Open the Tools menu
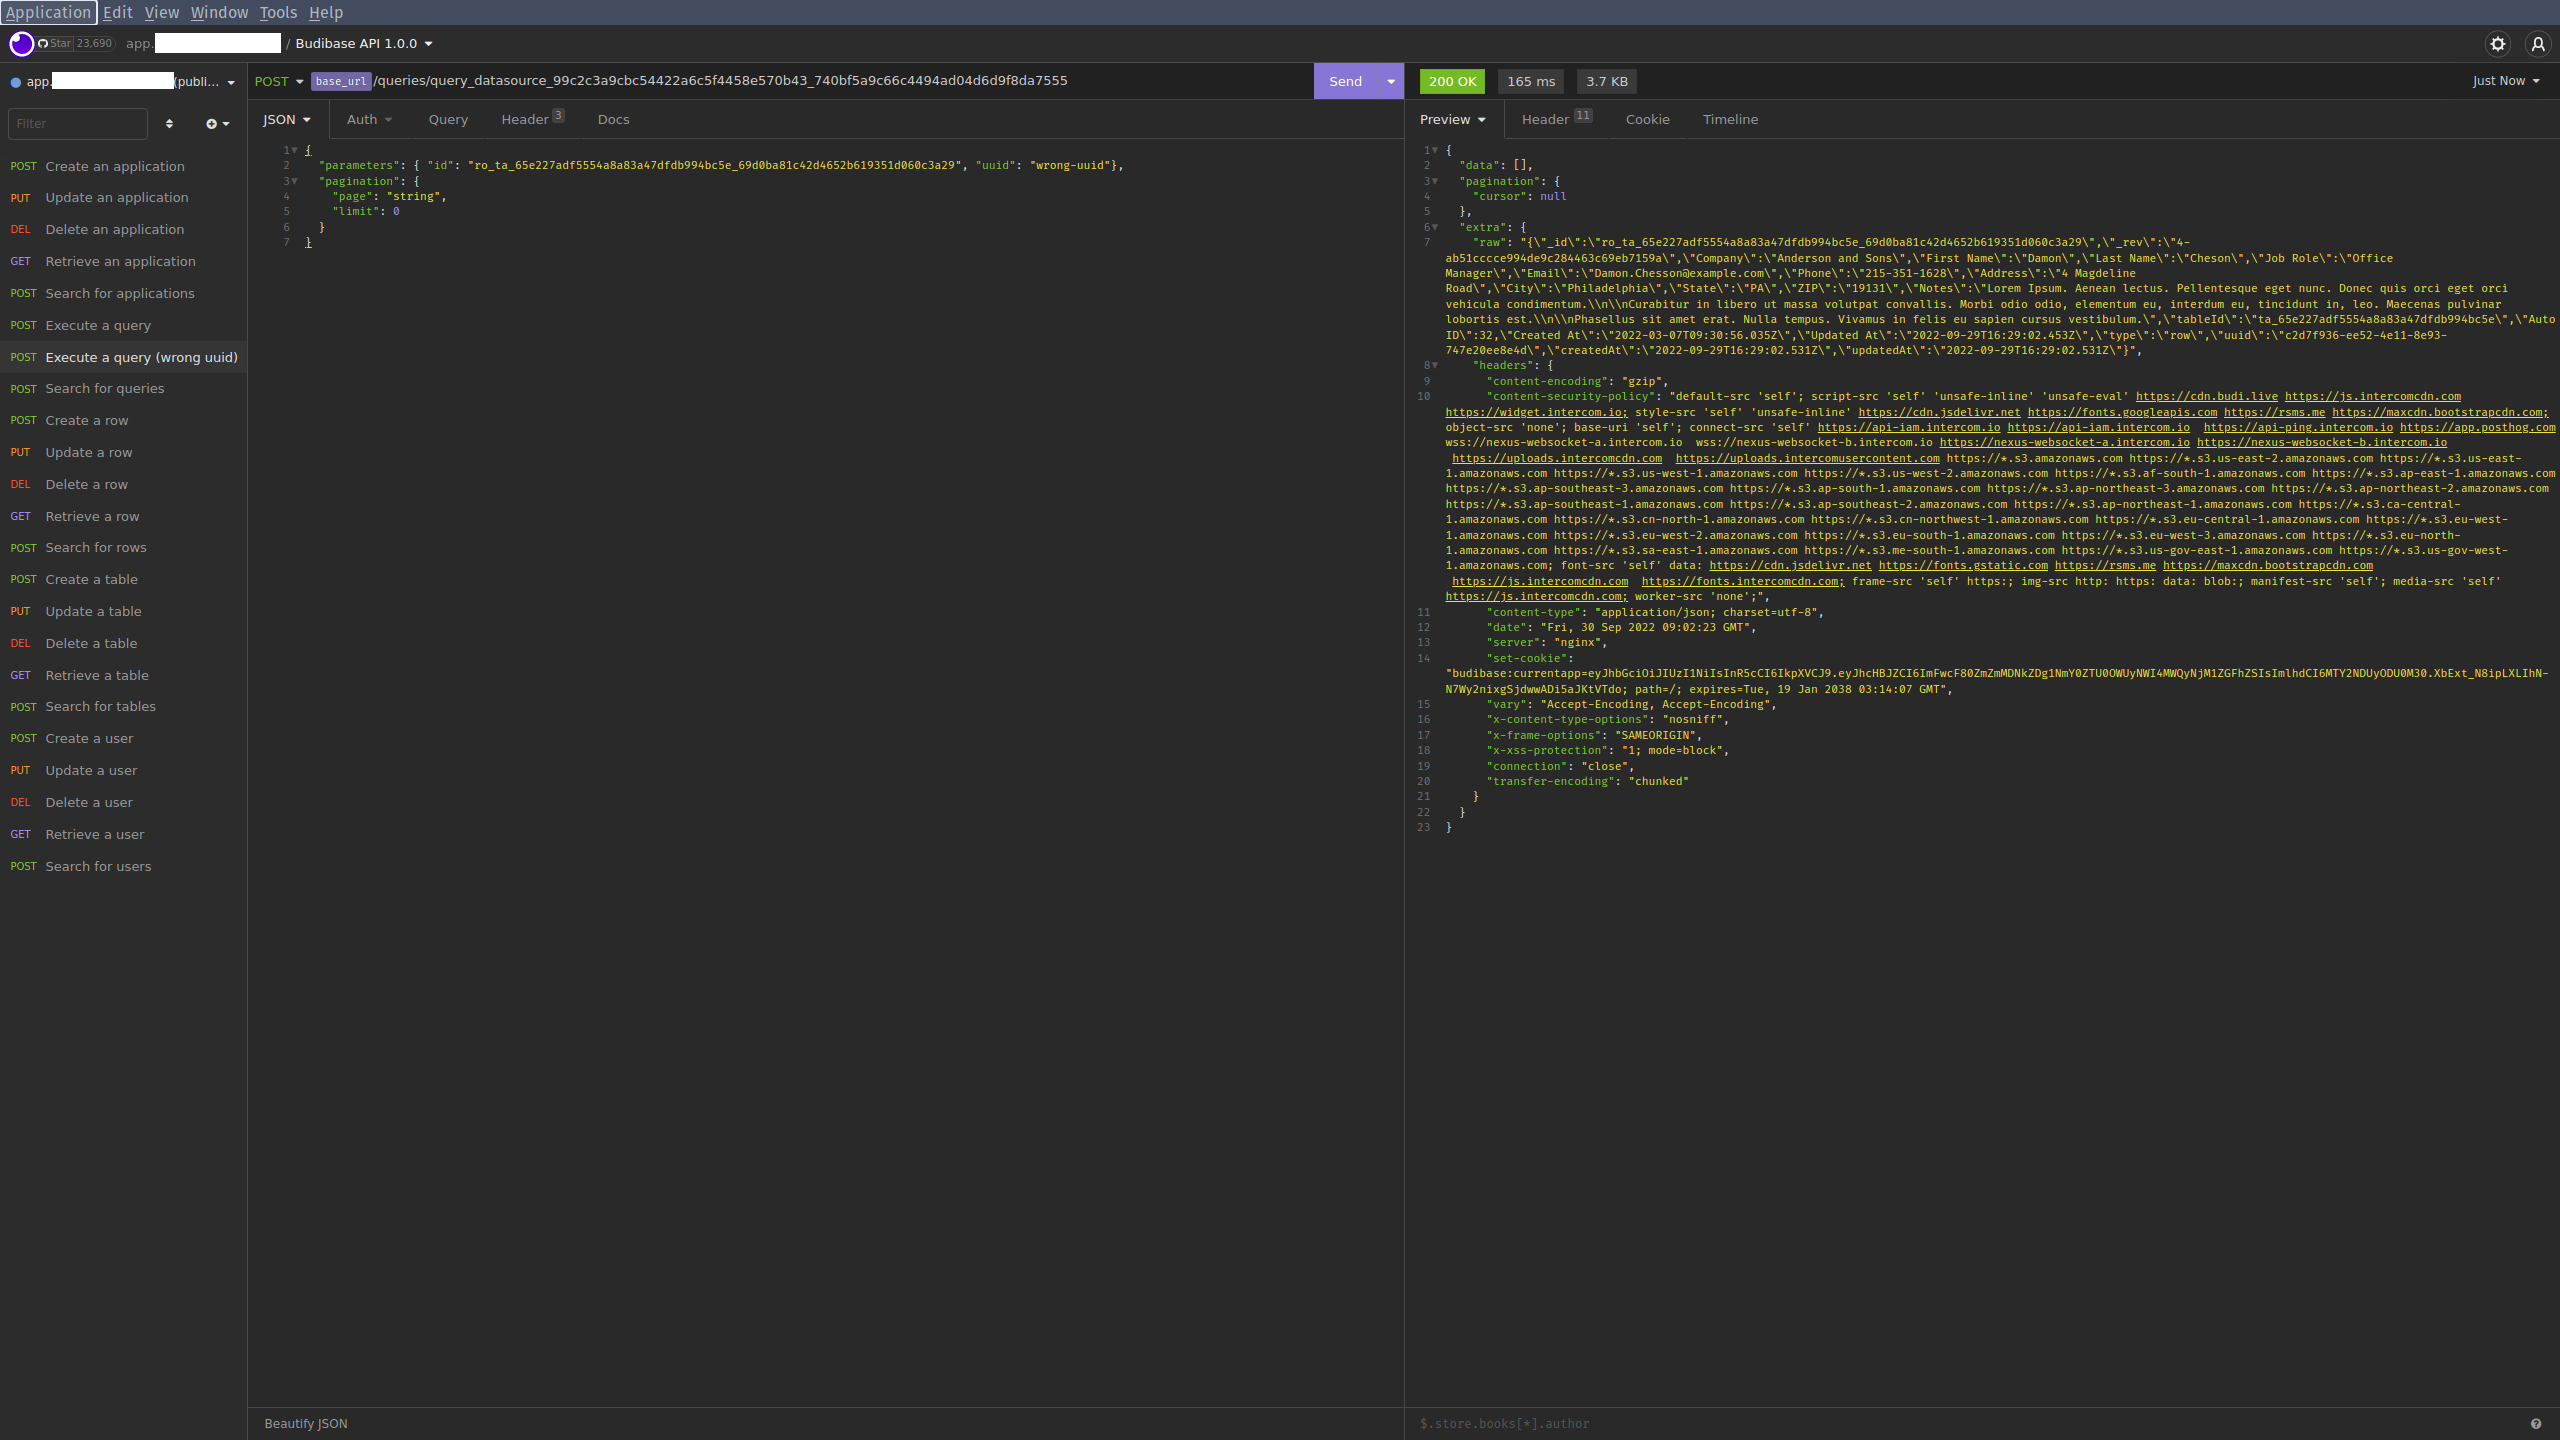The image size is (2560, 1440). pyautogui.click(x=277, y=13)
